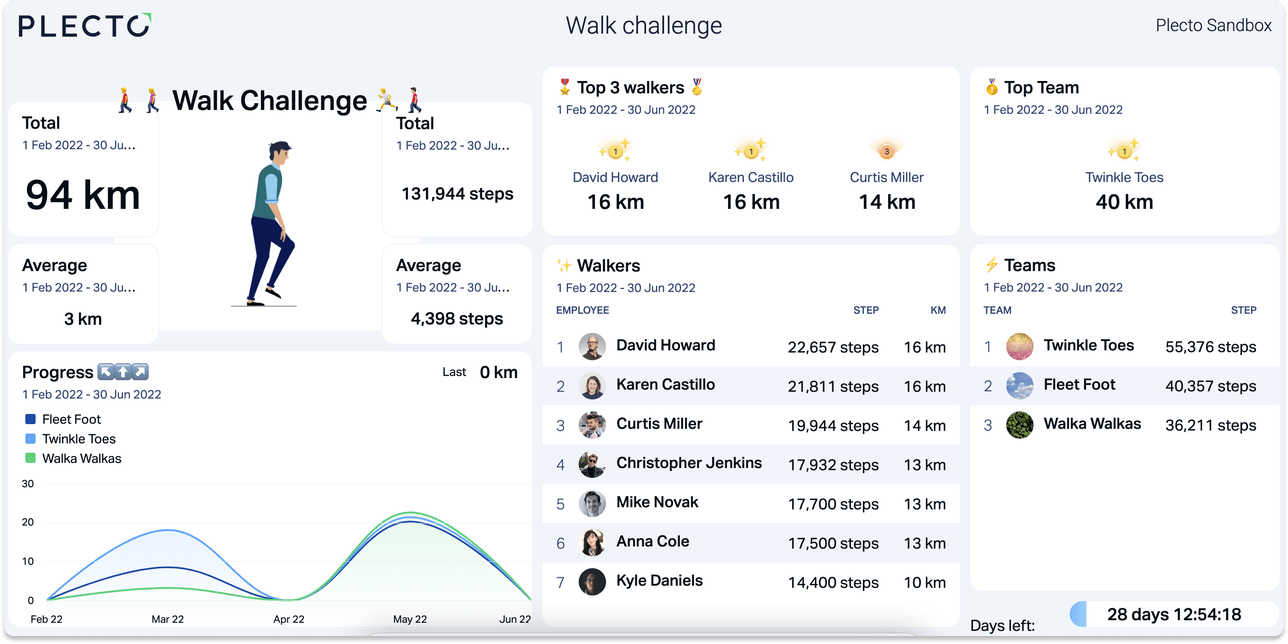The height and width of the screenshot is (644, 1288).
Task: Click the Fleet Foot legend color swatch
Action: [x=31, y=419]
